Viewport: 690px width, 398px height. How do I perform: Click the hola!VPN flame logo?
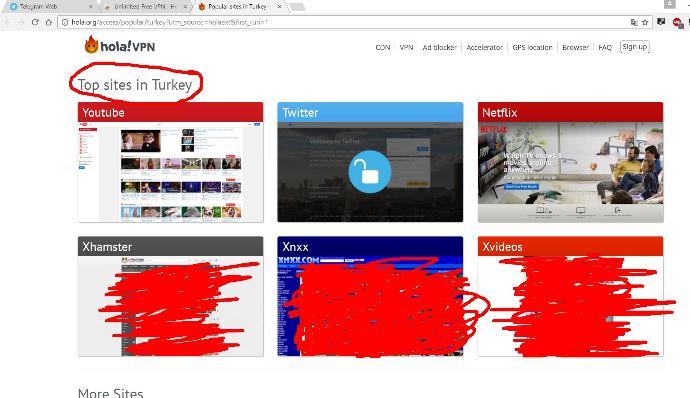tap(120, 45)
